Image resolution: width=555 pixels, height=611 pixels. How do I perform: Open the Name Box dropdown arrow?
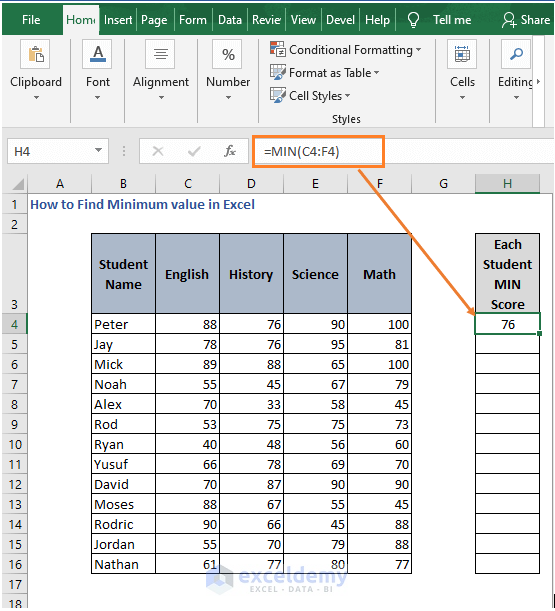click(x=98, y=150)
